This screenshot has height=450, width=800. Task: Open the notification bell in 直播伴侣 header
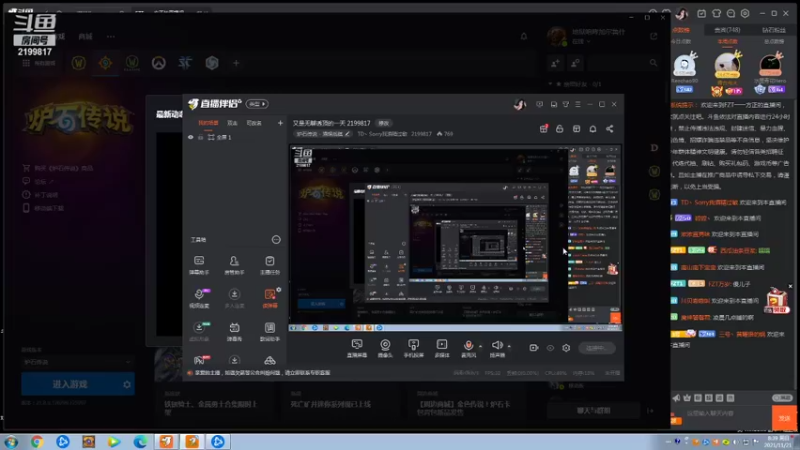point(593,129)
